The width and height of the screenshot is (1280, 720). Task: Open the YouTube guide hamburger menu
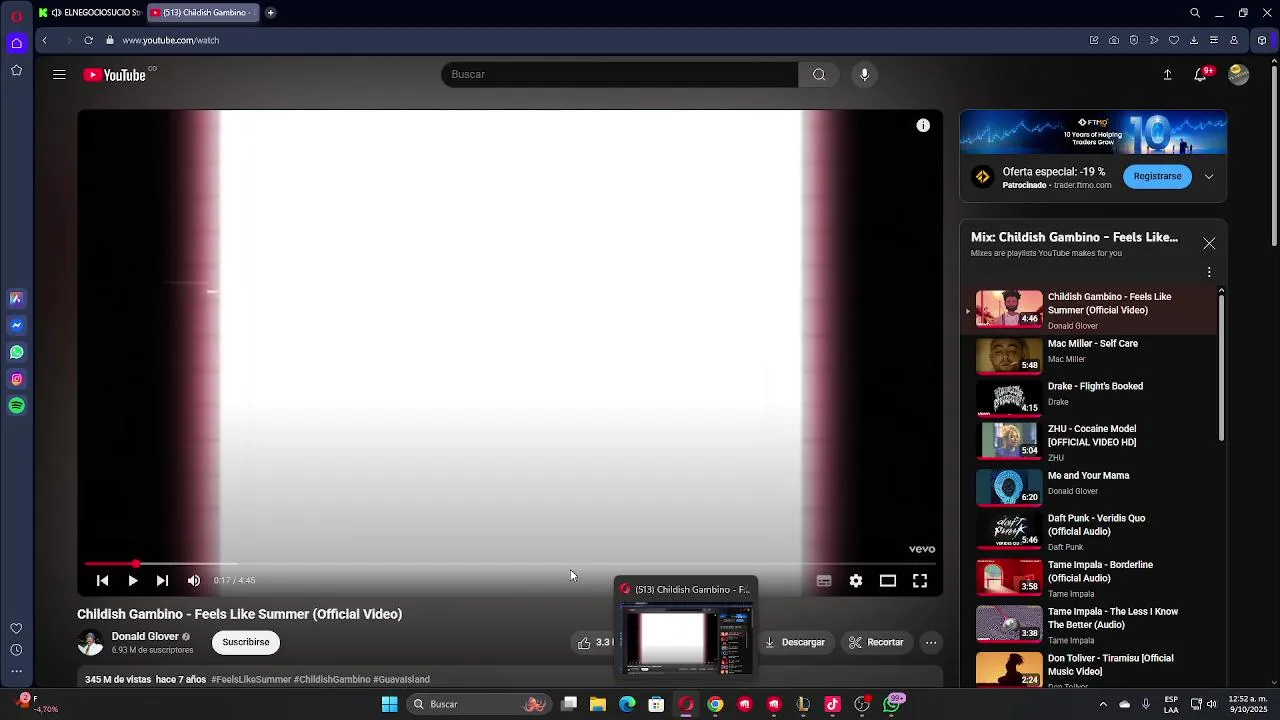pos(59,75)
